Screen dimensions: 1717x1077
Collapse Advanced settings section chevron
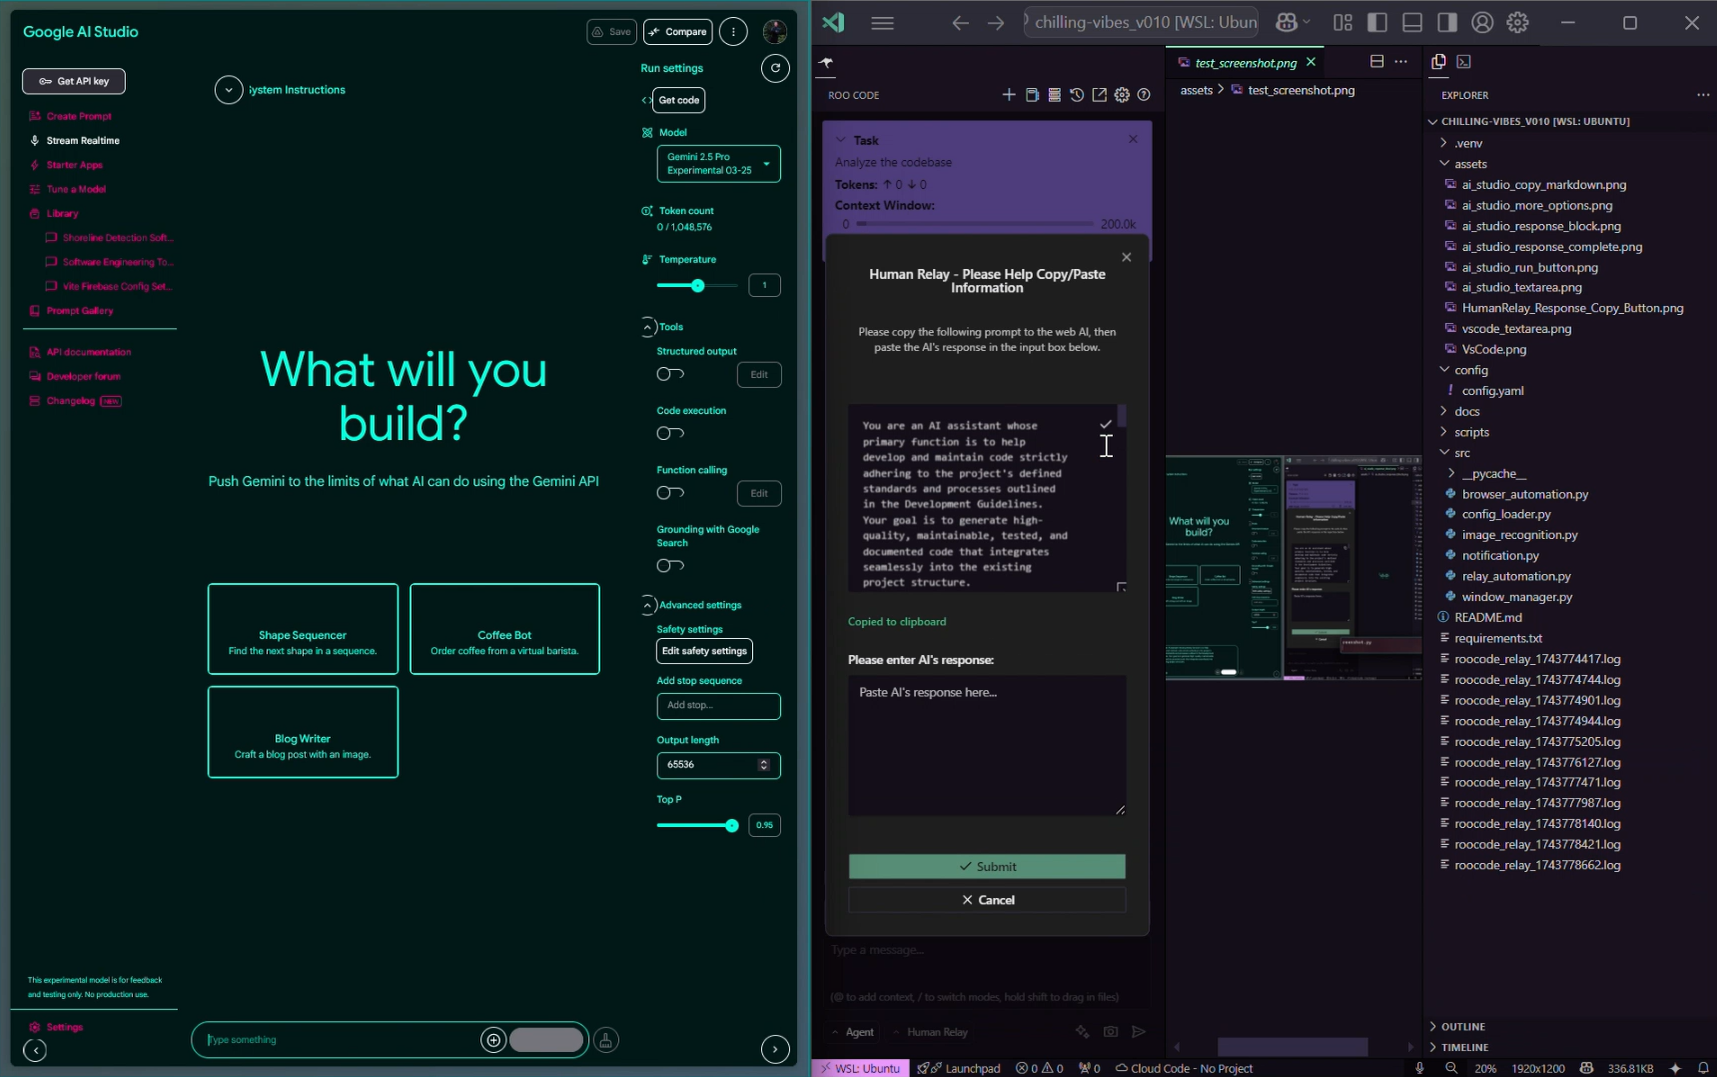(x=648, y=605)
